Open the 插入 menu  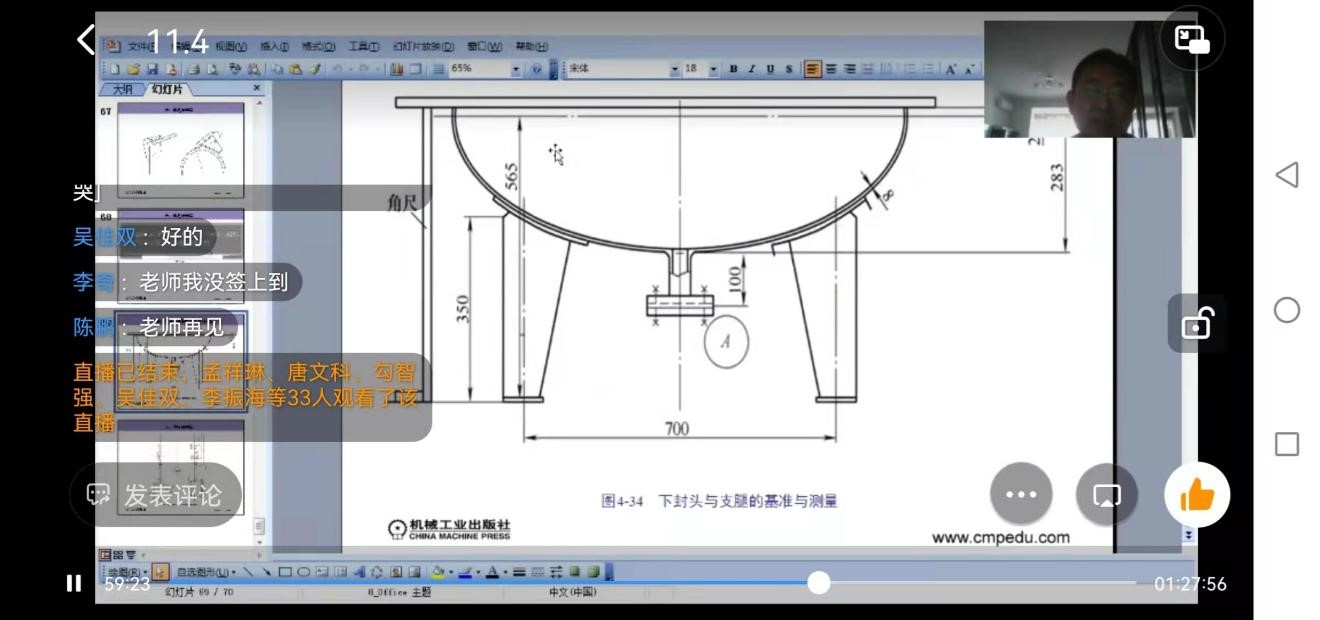coord(274,46)
